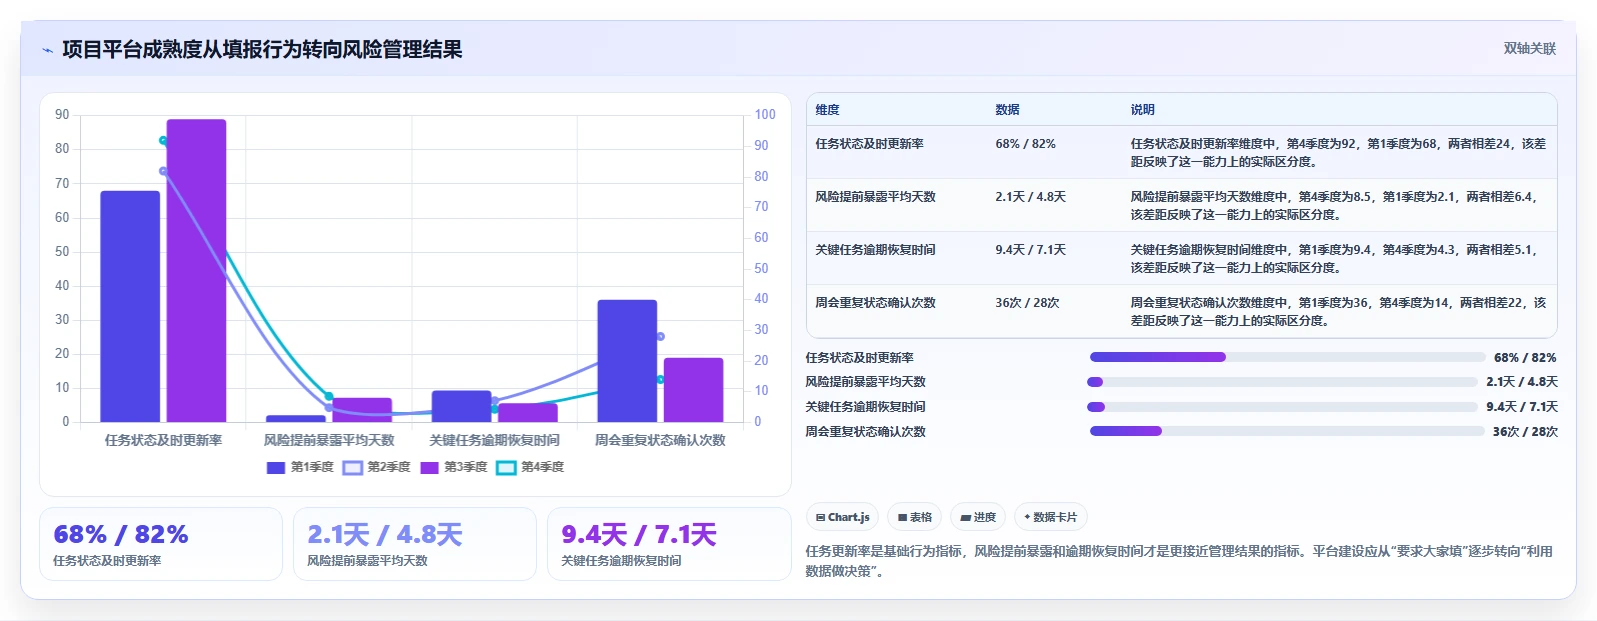Click the 36次 / 28次 progress value label
The height and width of the screenshot is (621, 1597).
(x=1525, y=432)
